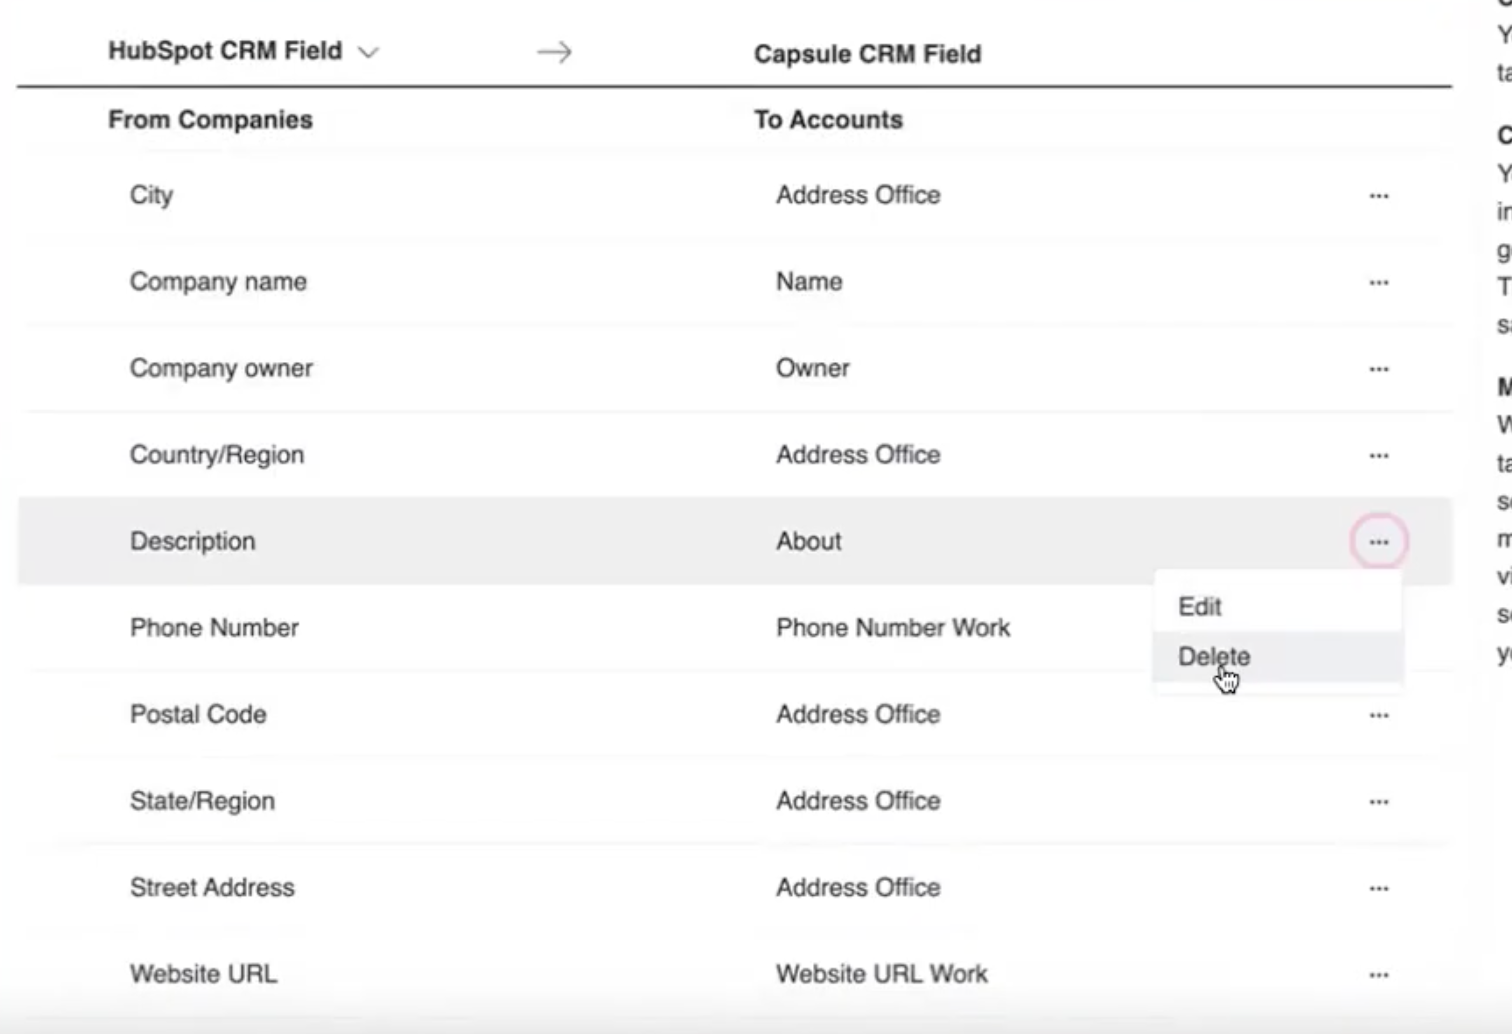1512x1034 pixels.
Task: Click the To Accounts heading
Action: pyautogui.click(x=828, y=120)
